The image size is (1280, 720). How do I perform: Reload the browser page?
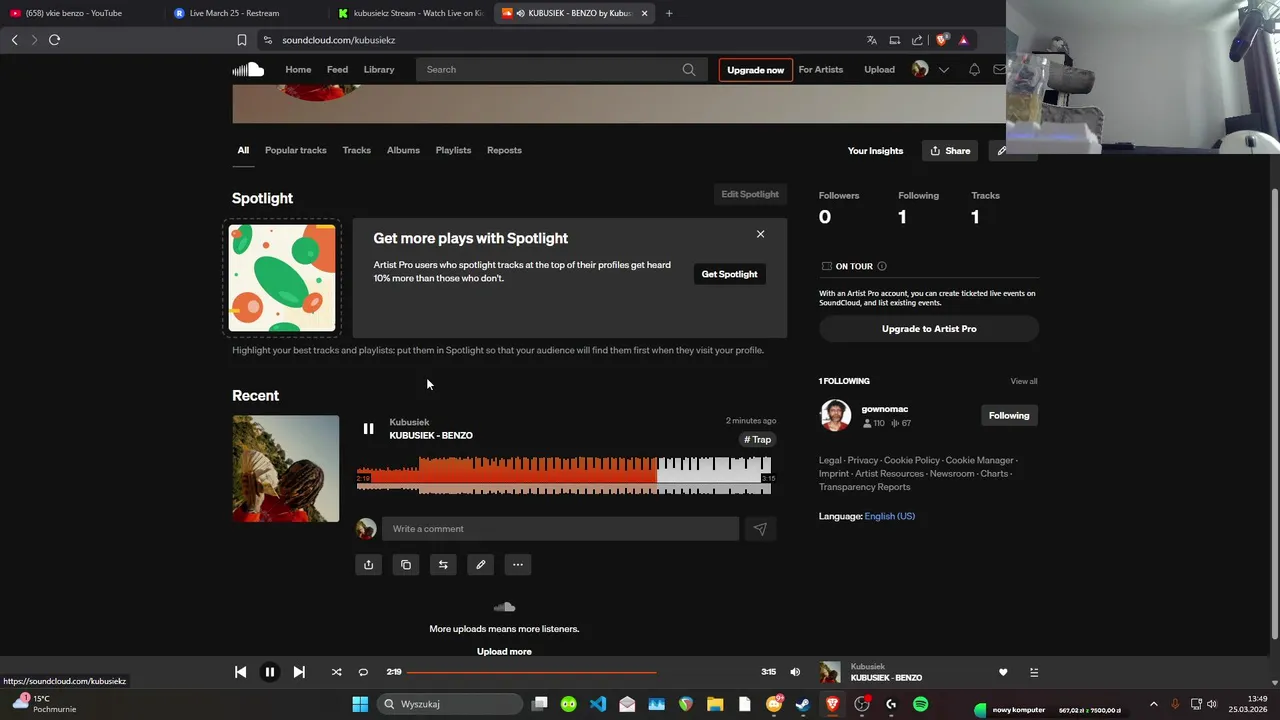click(54, 40)
